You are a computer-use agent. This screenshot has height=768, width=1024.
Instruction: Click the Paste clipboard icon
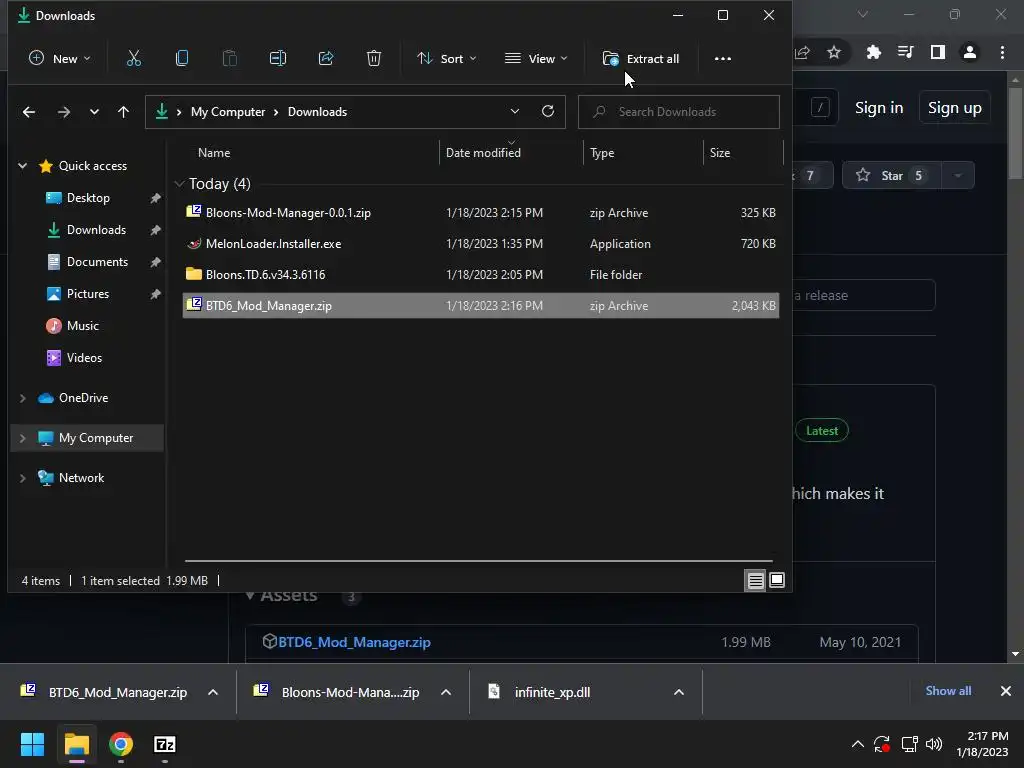tap(230, 59)
